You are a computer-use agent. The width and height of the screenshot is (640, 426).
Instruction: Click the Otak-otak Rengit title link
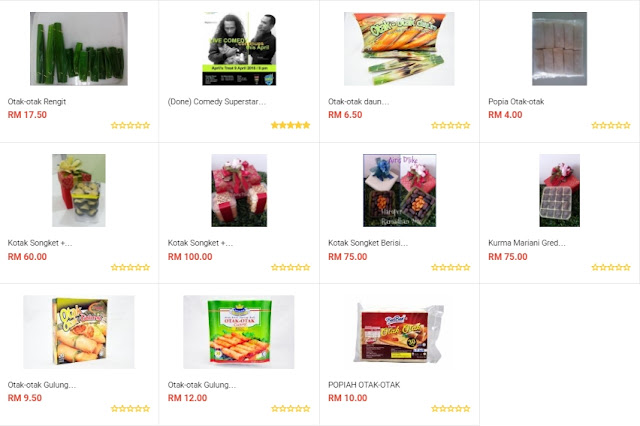[x=37, y=102]
